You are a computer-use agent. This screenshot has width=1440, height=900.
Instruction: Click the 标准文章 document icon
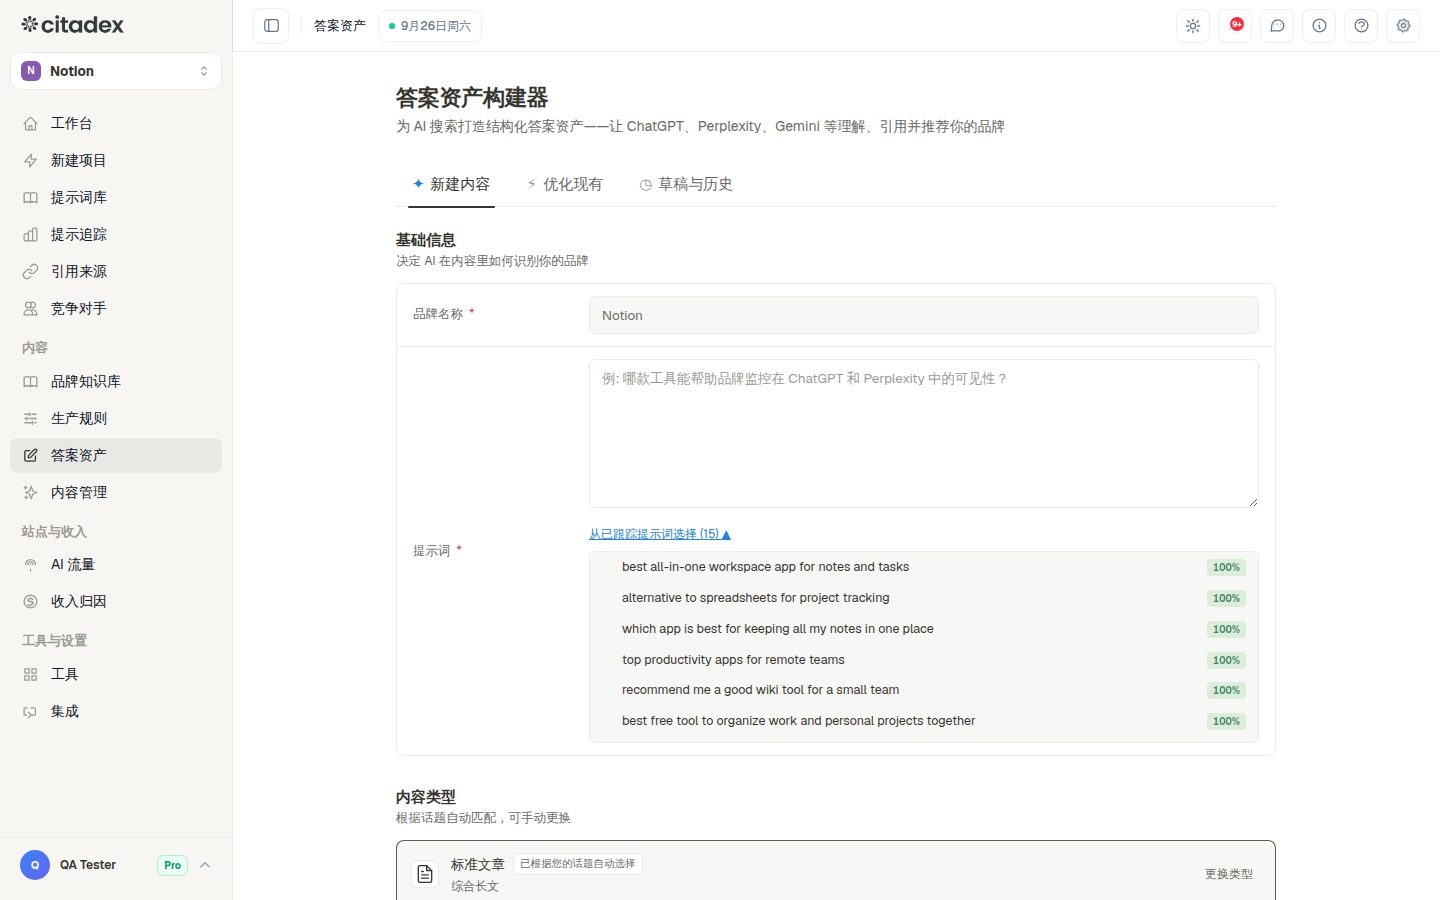425,874
